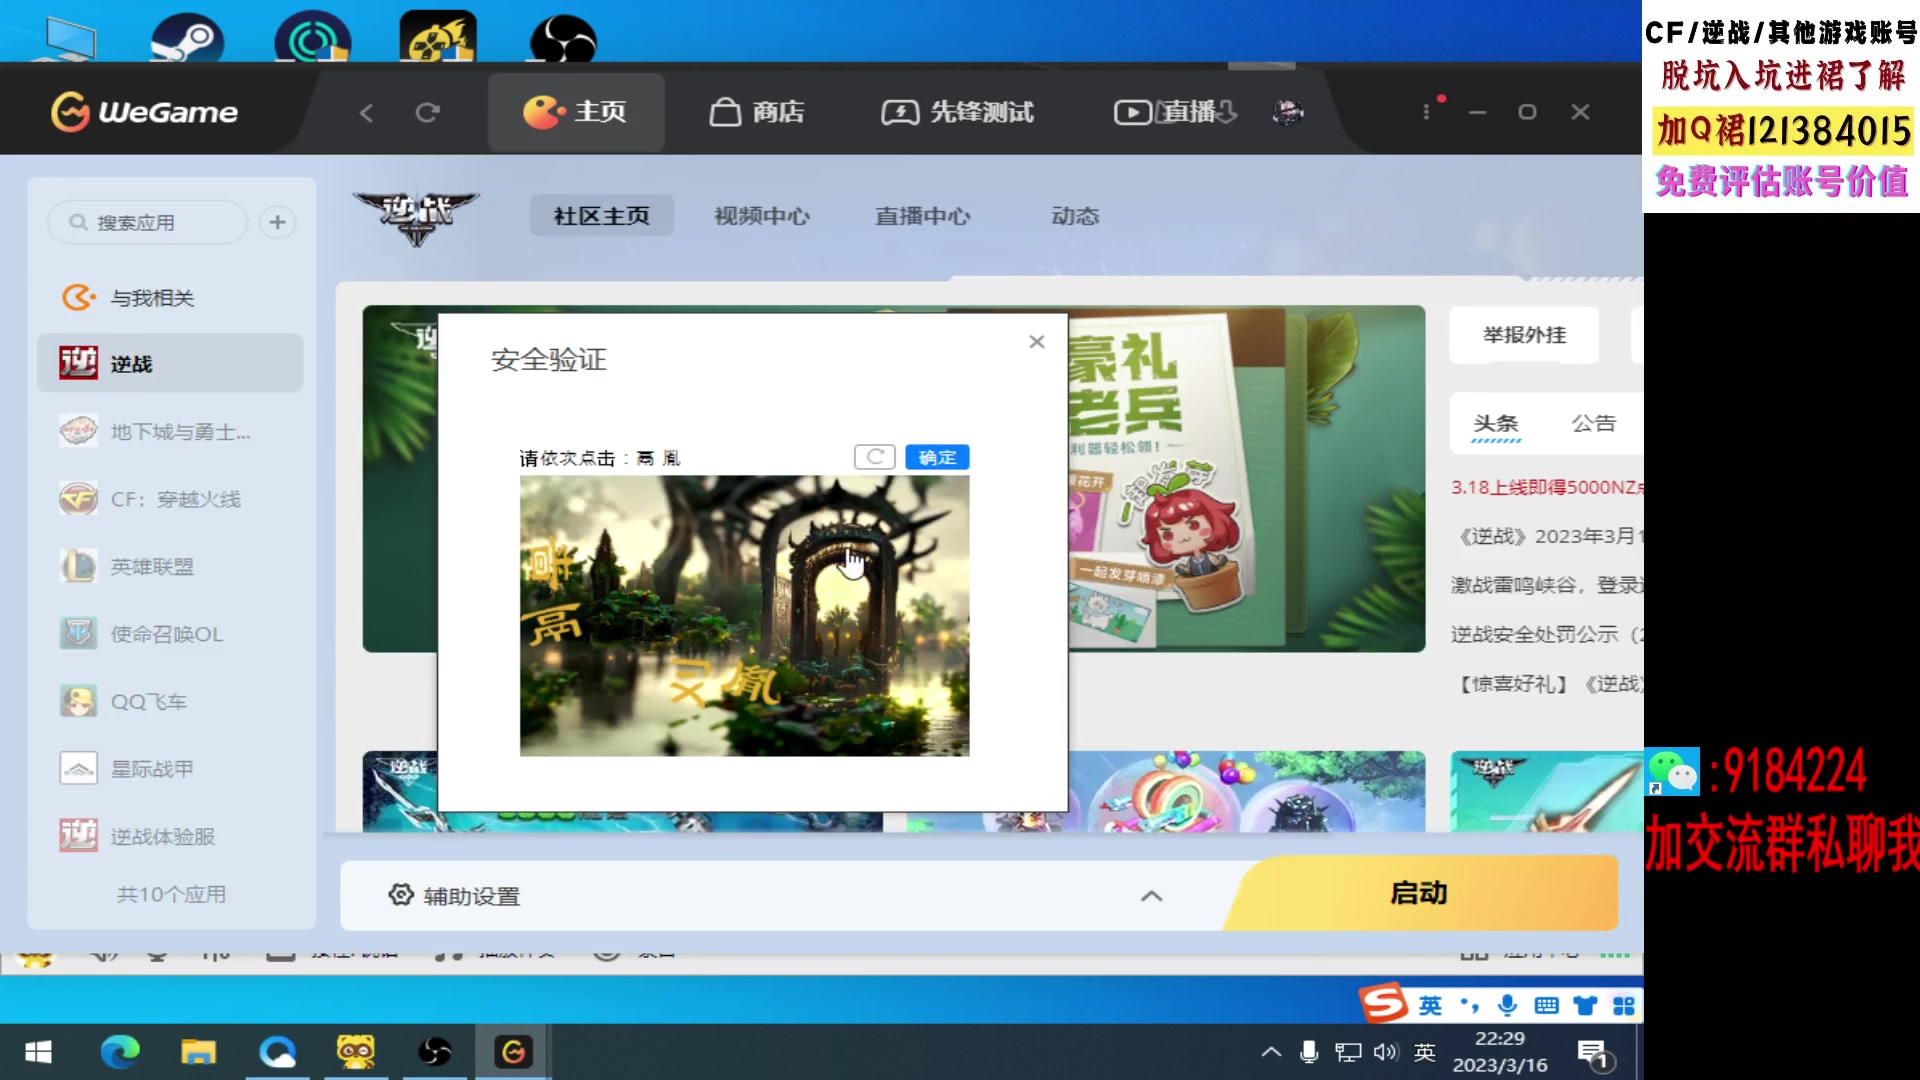Select 逆战体验服 in the sidebar
Viewport: 1920px width, 1080px height.
(170, 836)
